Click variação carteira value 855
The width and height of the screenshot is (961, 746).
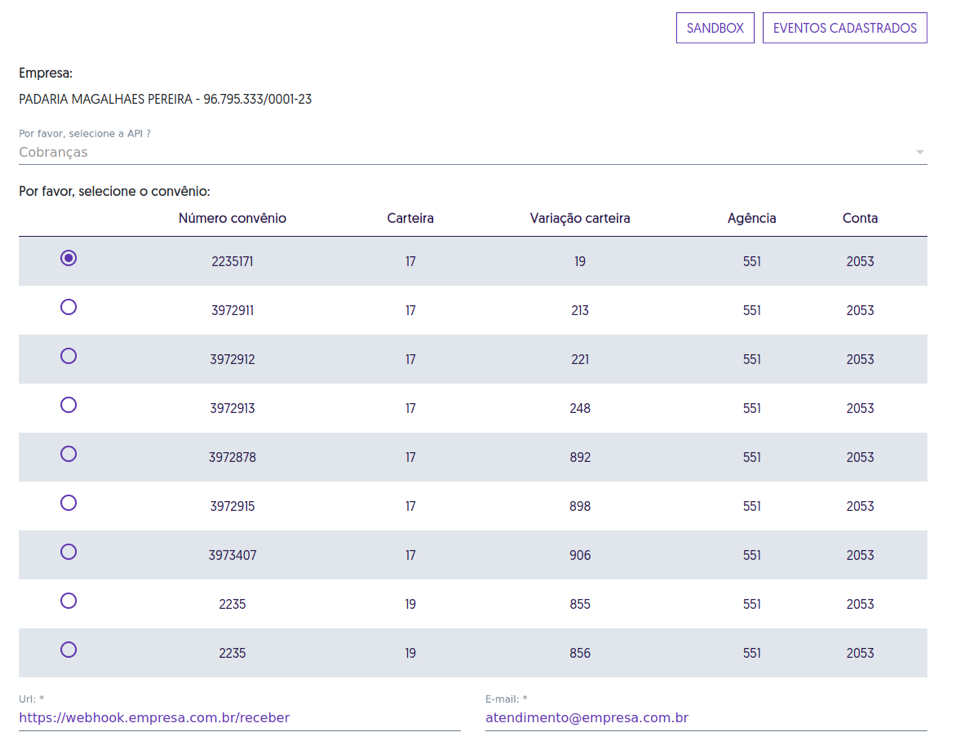[x=580, y=605]
